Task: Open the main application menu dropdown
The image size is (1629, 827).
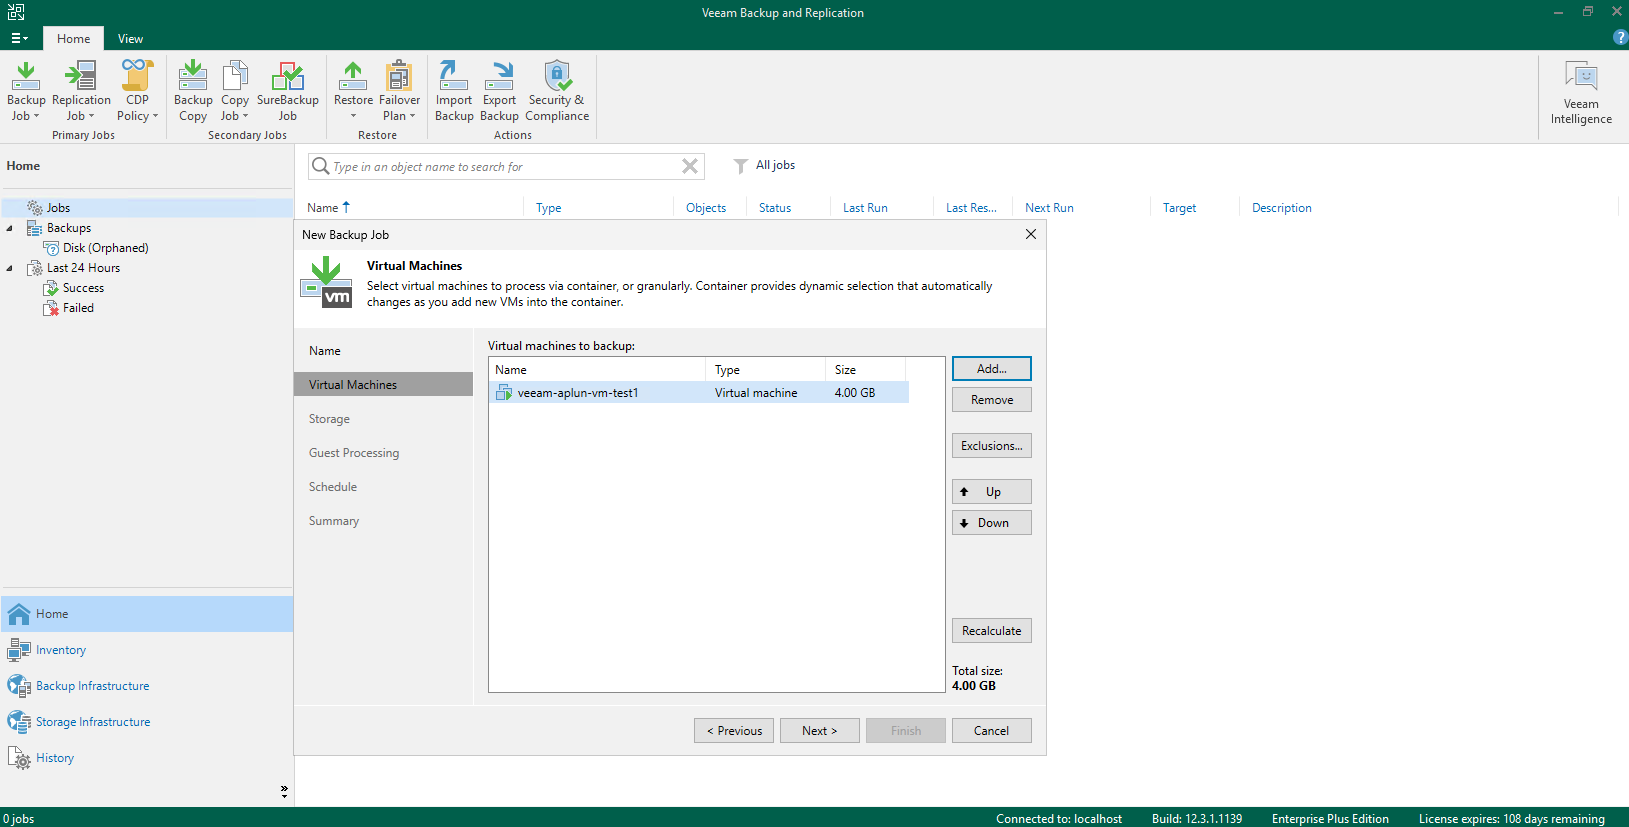Action: tap(19, 38)
